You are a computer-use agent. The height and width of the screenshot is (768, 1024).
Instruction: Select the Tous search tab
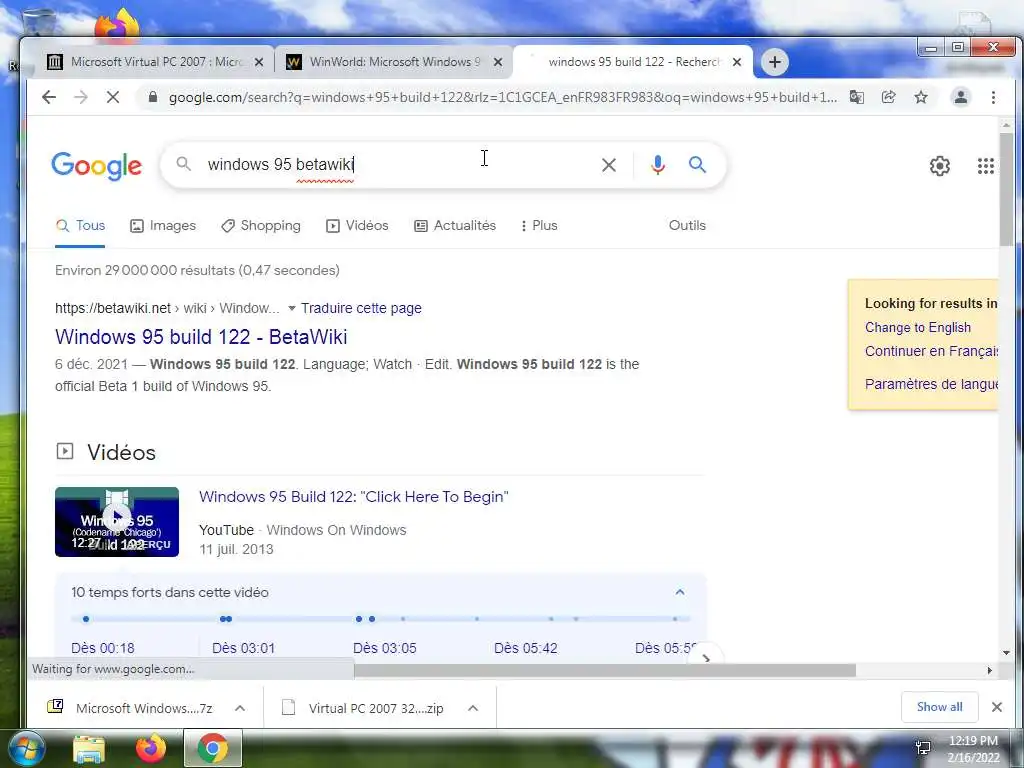[80, 226]
